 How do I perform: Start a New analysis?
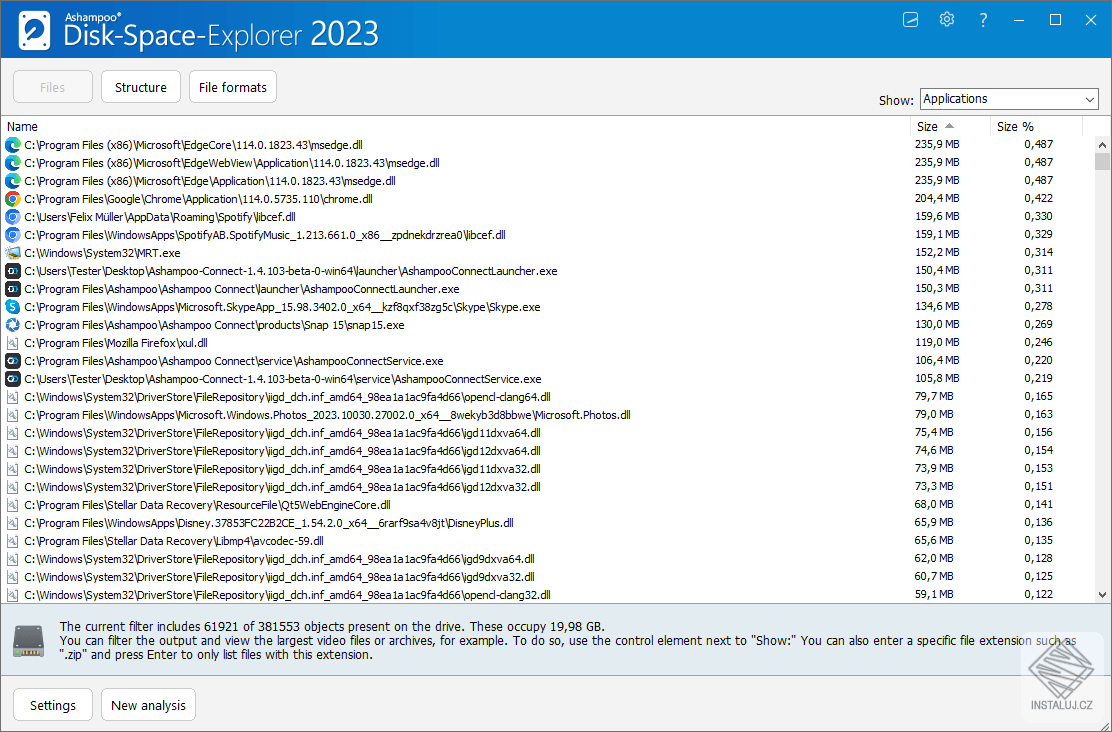[148, 705]
